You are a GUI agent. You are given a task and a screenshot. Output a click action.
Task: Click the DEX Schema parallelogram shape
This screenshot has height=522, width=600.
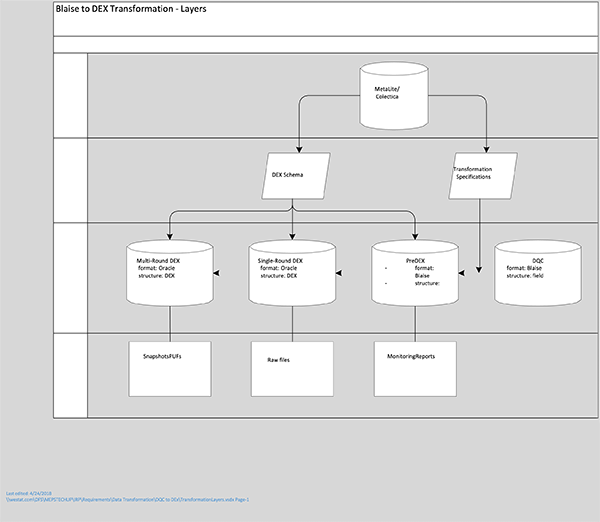pyautogui.click(x=291, y=173)
